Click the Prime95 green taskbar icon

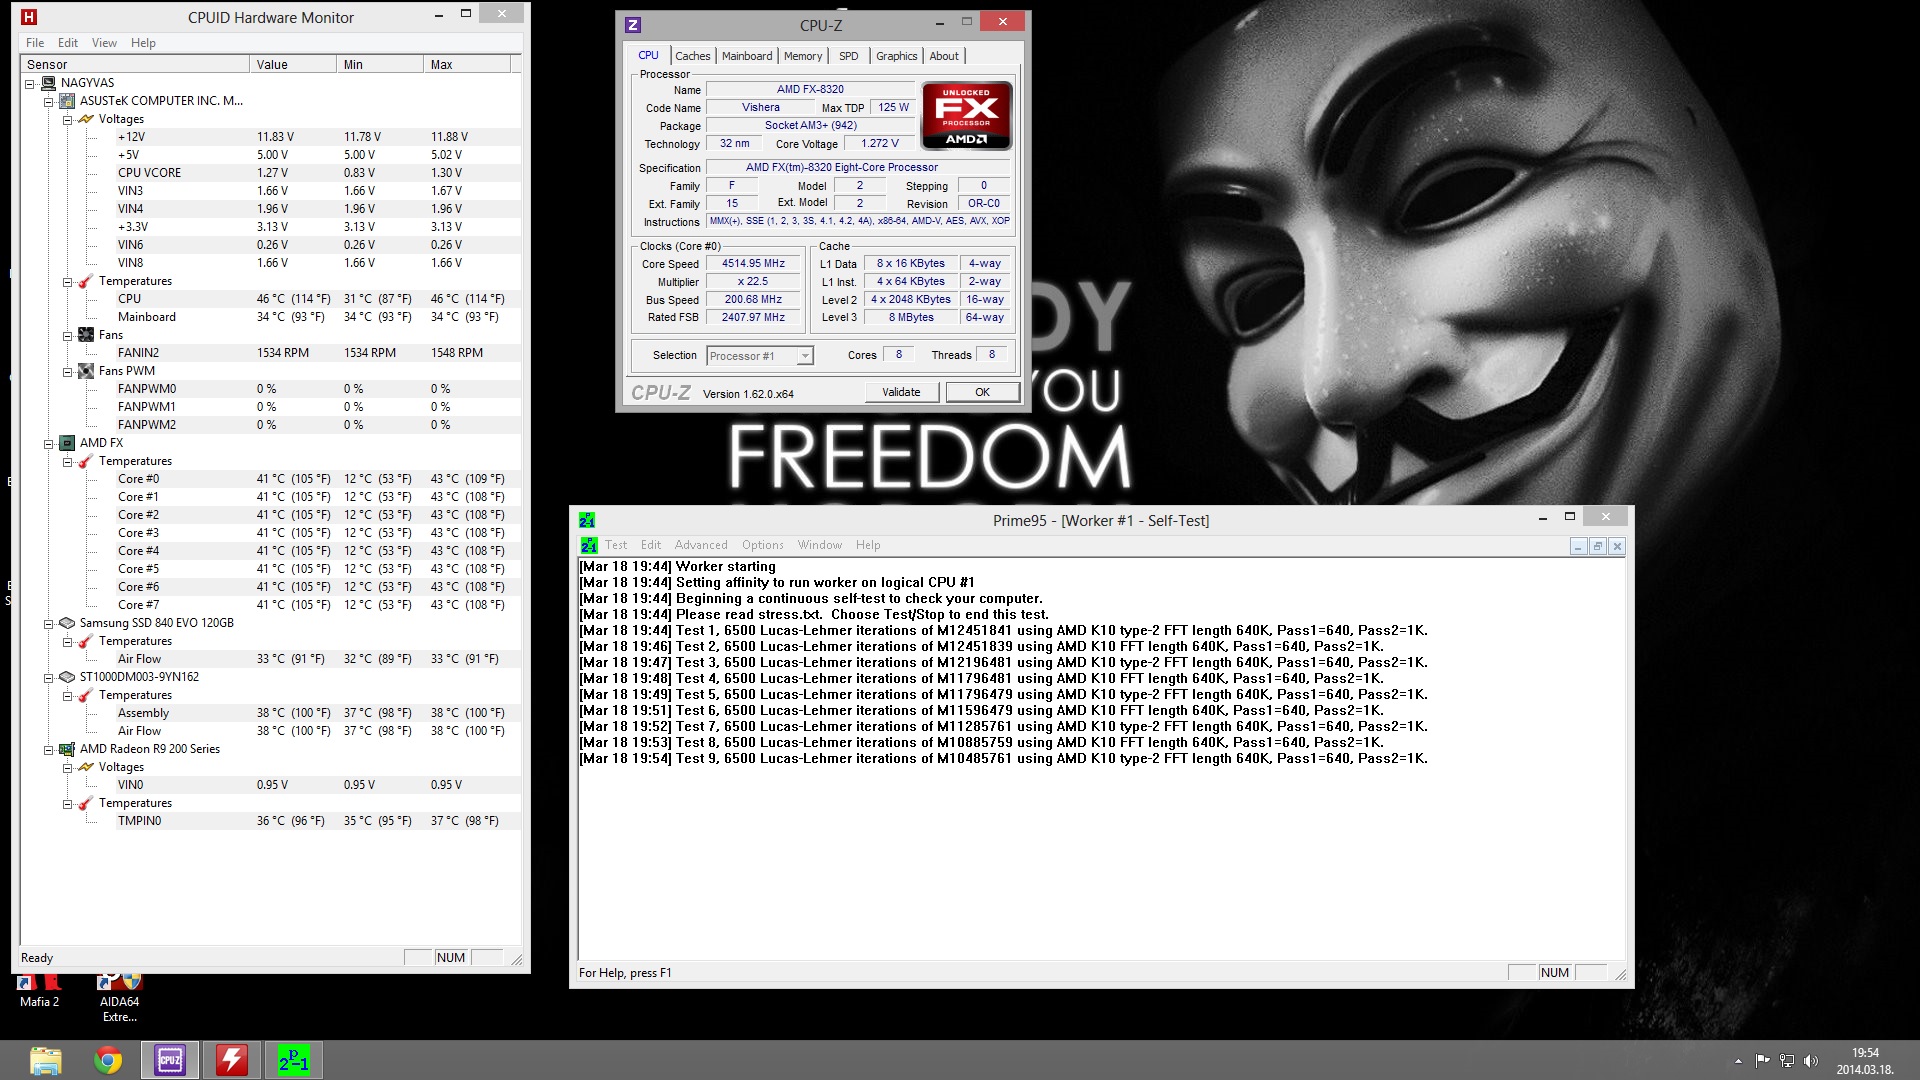(x=294, y=1060)
